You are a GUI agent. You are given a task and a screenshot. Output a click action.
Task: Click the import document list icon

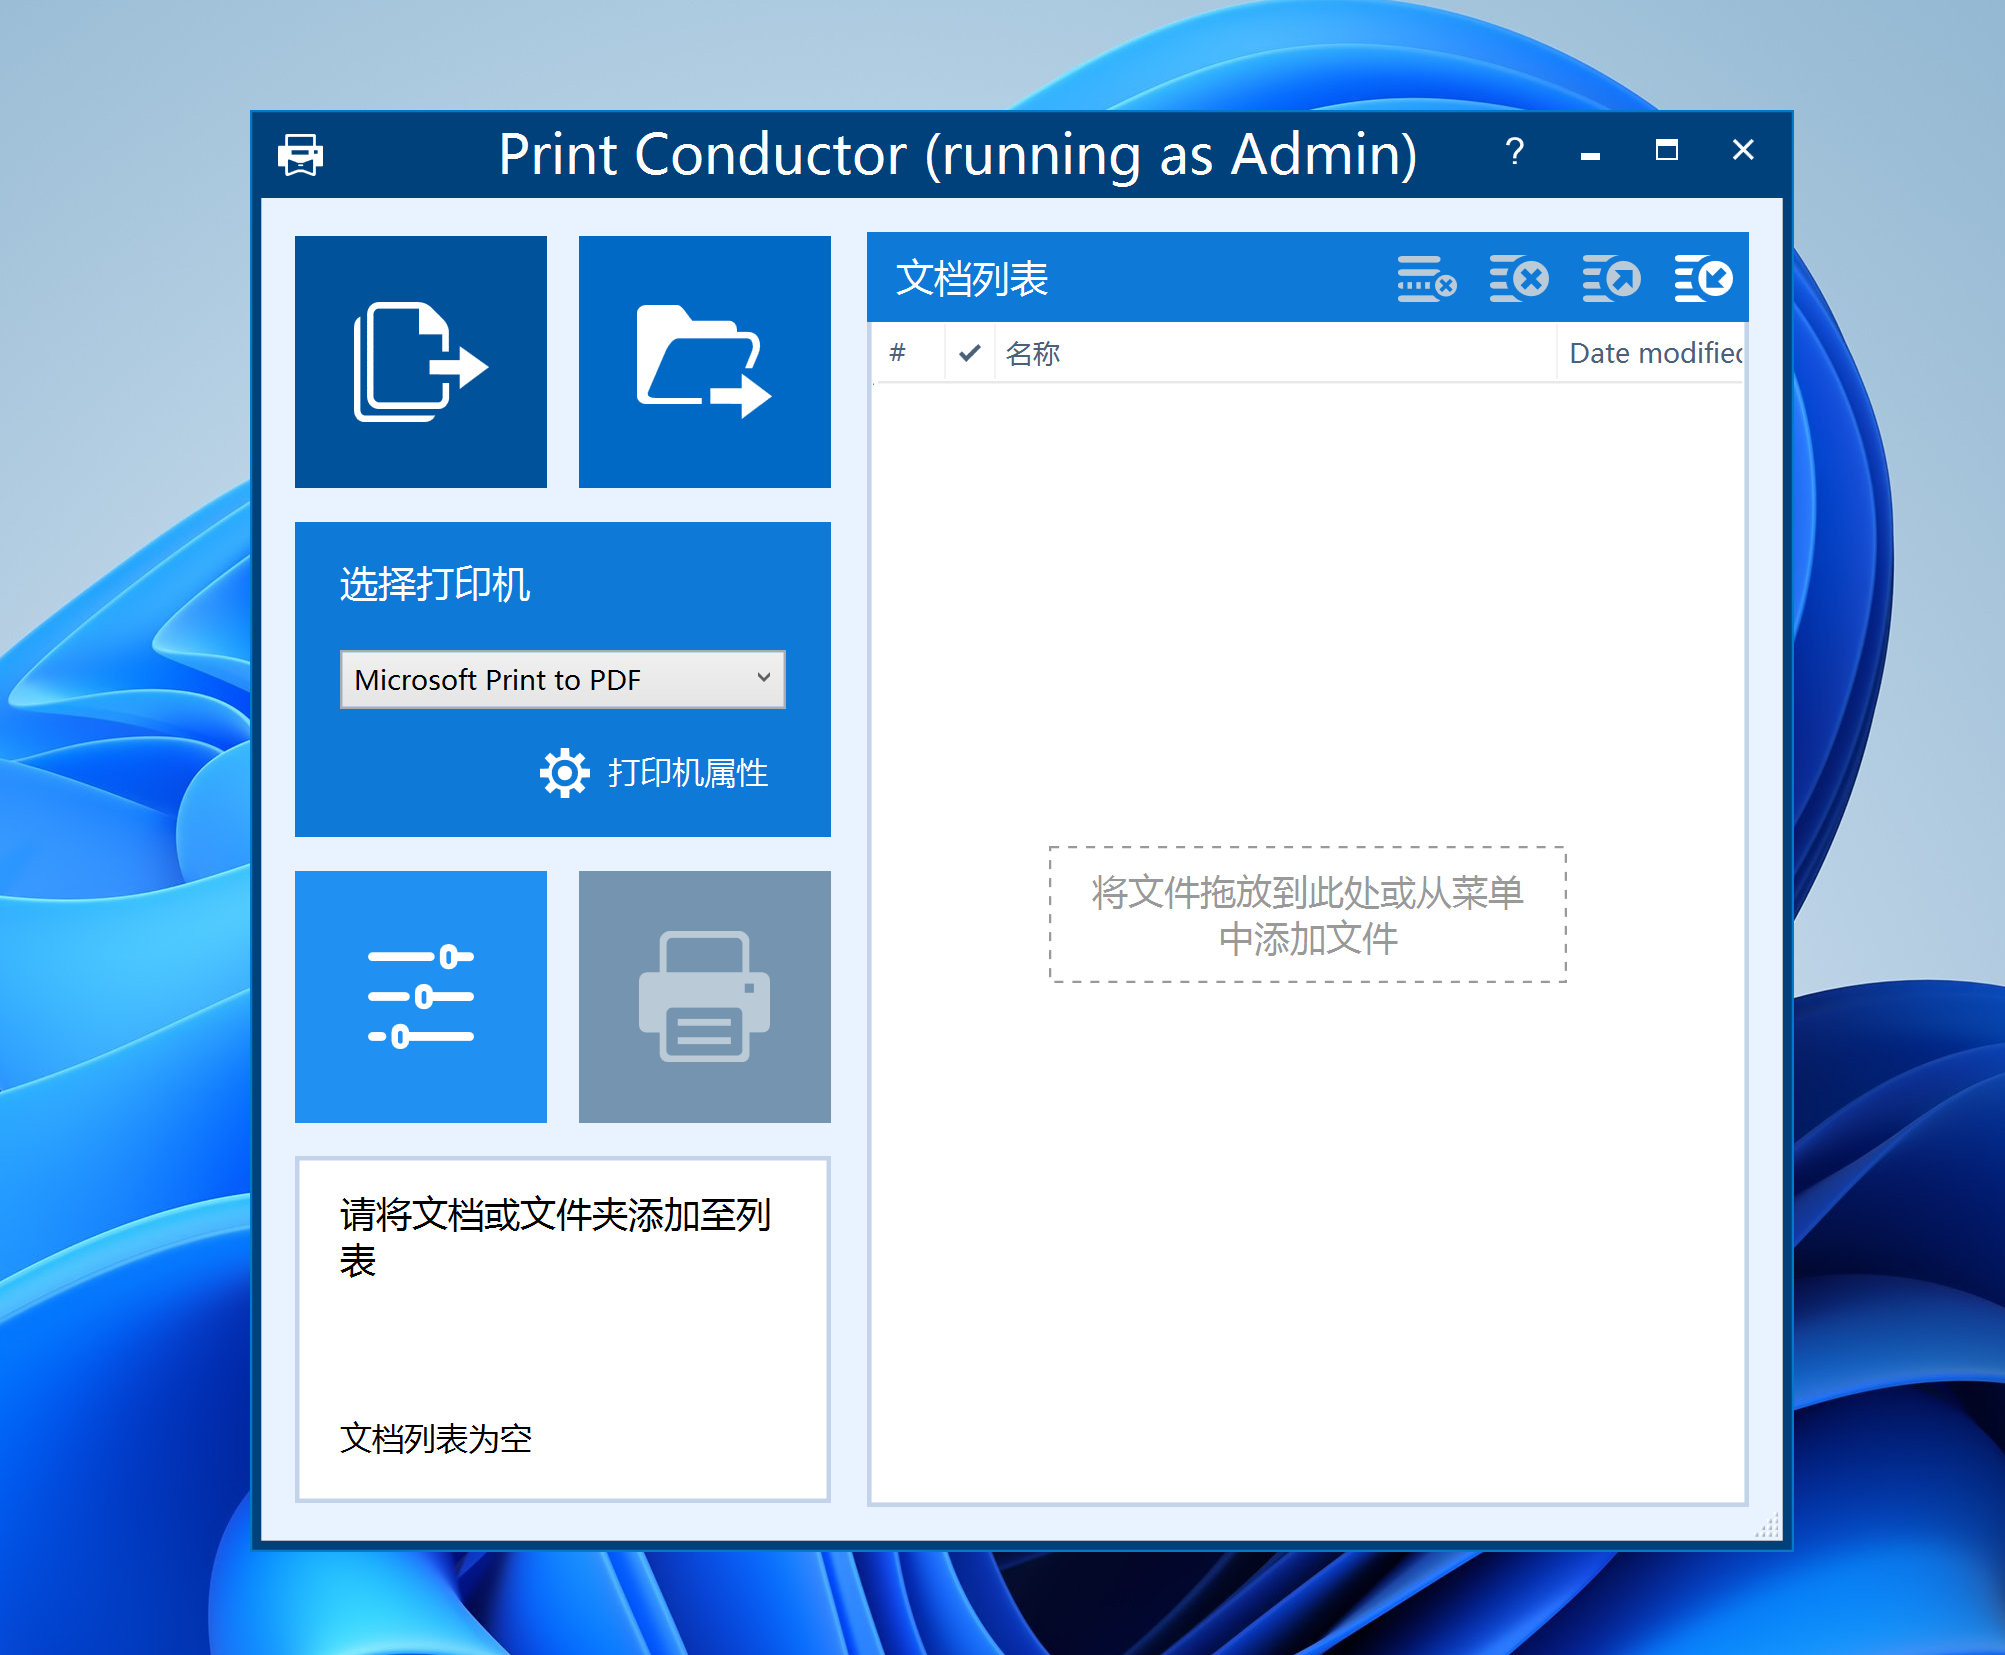1703,278
